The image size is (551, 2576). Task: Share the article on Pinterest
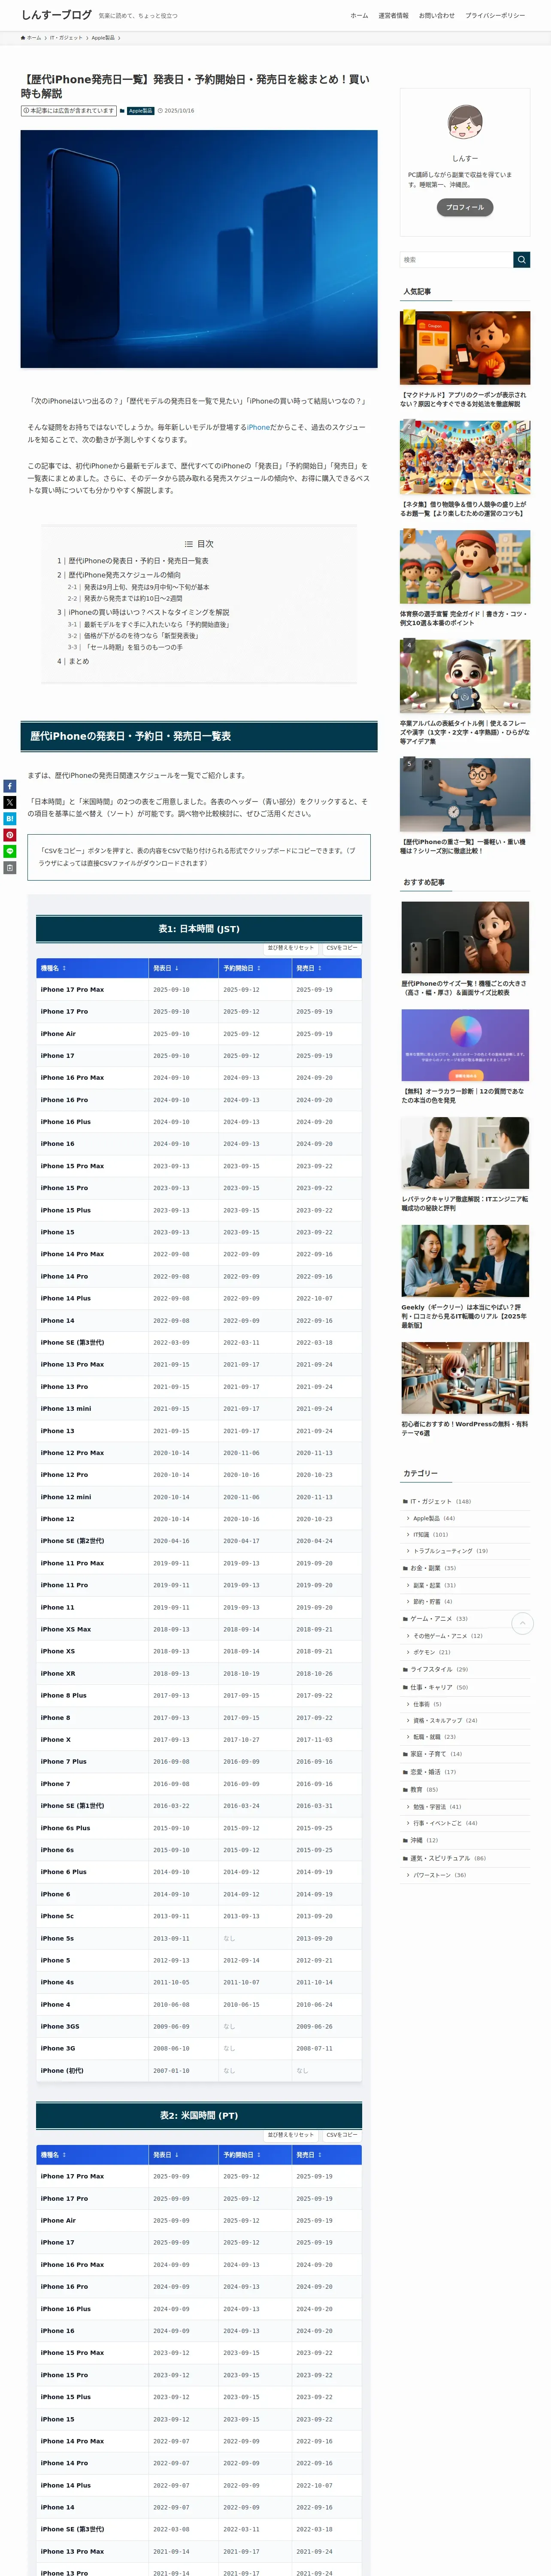(x=9, y=835)
